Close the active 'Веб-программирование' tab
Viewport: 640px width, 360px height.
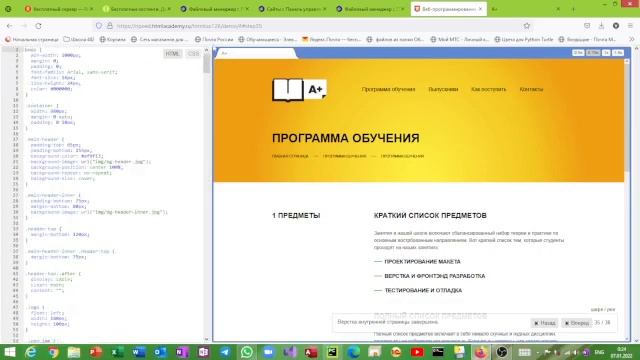(480, 9)
